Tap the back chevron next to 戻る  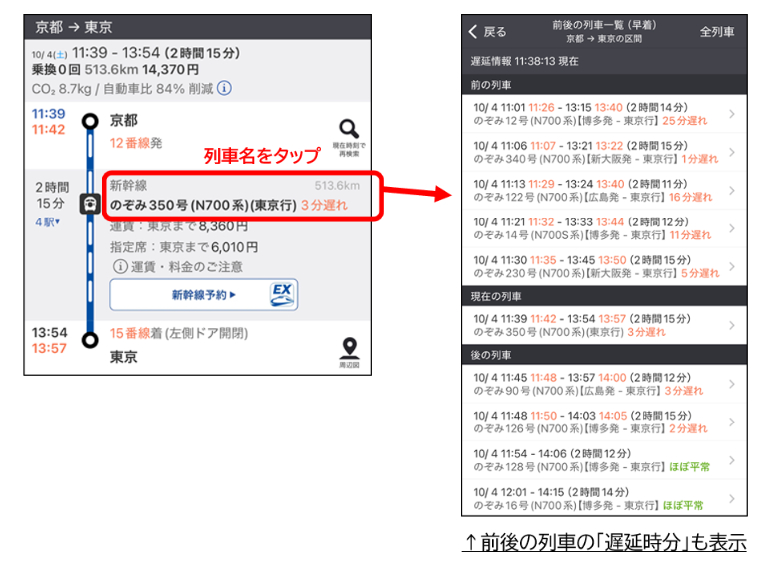(473, 32)
